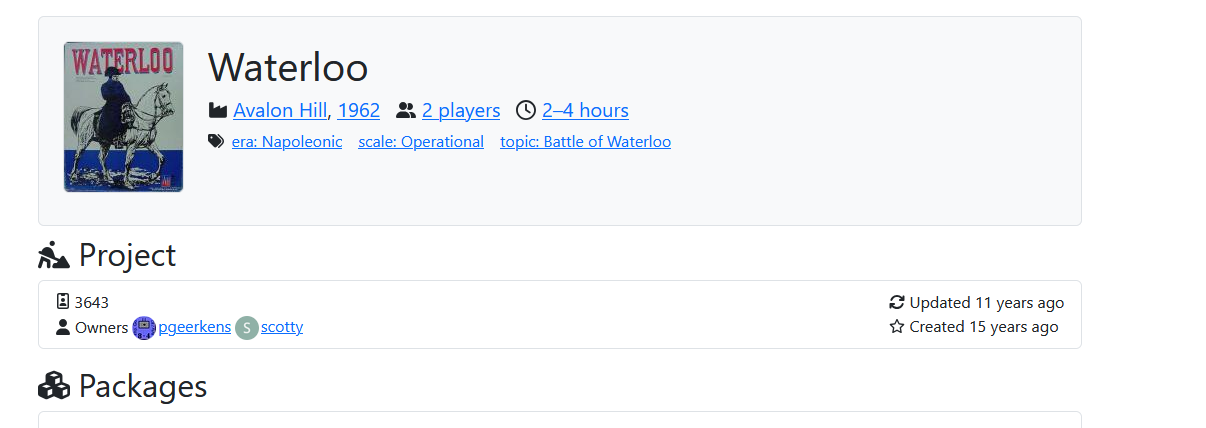
Task: Click the Updated refresh arrows icon
Action: point(897,302)
